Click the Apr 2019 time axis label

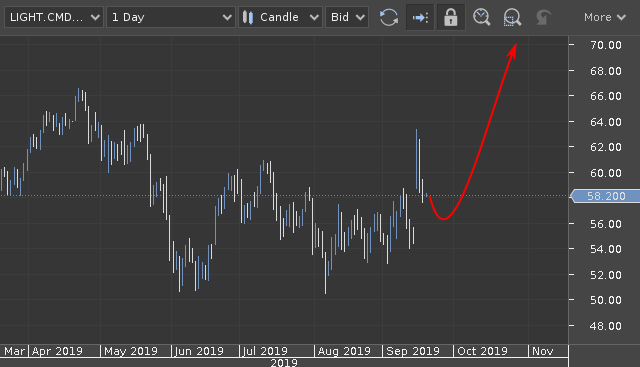coord(57,351)
